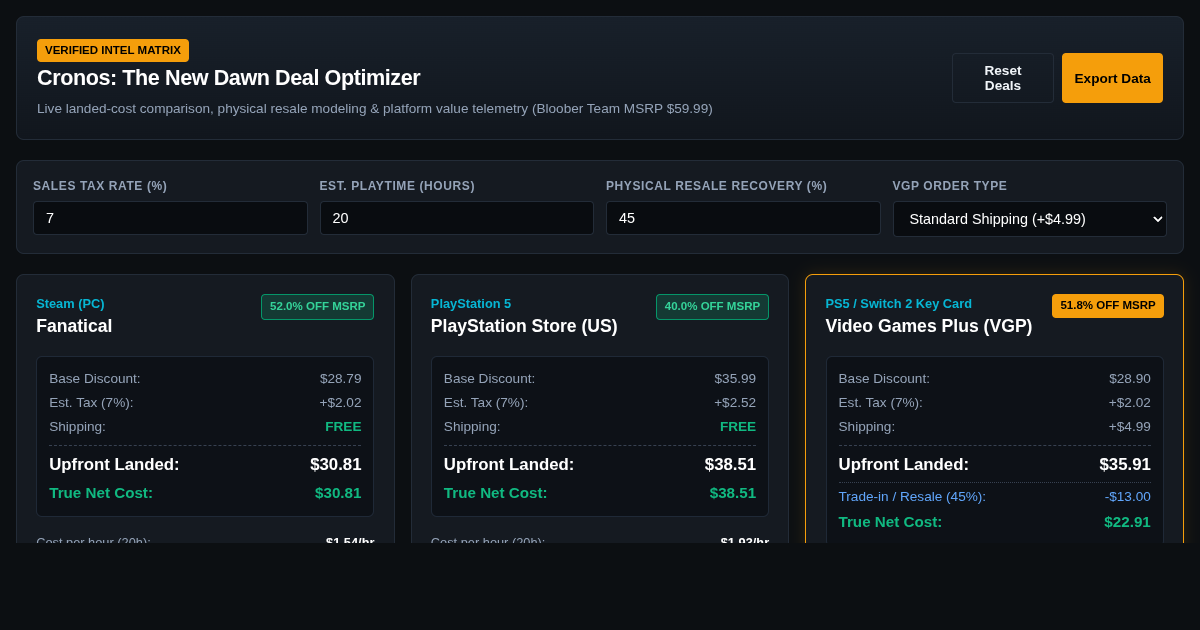Screen dimensions: 1200x630
Task: Click the 40.0% OFF MSRP badge
Action: [712, 307]
